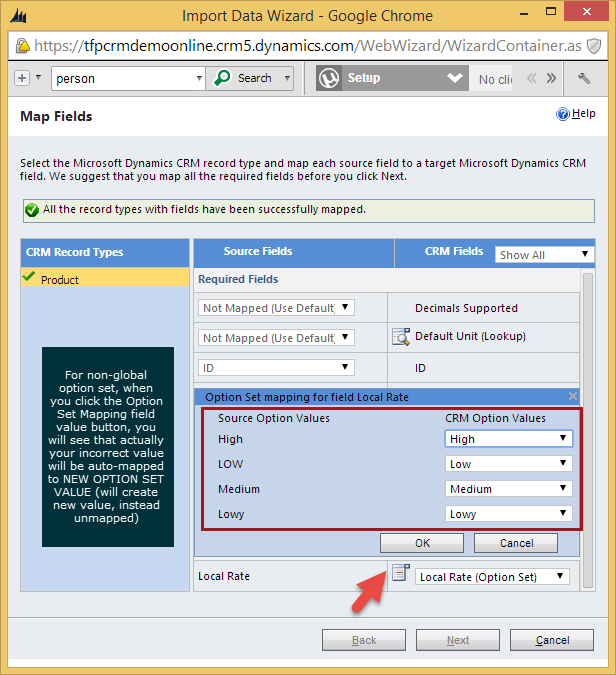Viewport: 616px width, 675px height.
Task: Open CRM option dropdown for source Medium
Action: coord(508,489)
